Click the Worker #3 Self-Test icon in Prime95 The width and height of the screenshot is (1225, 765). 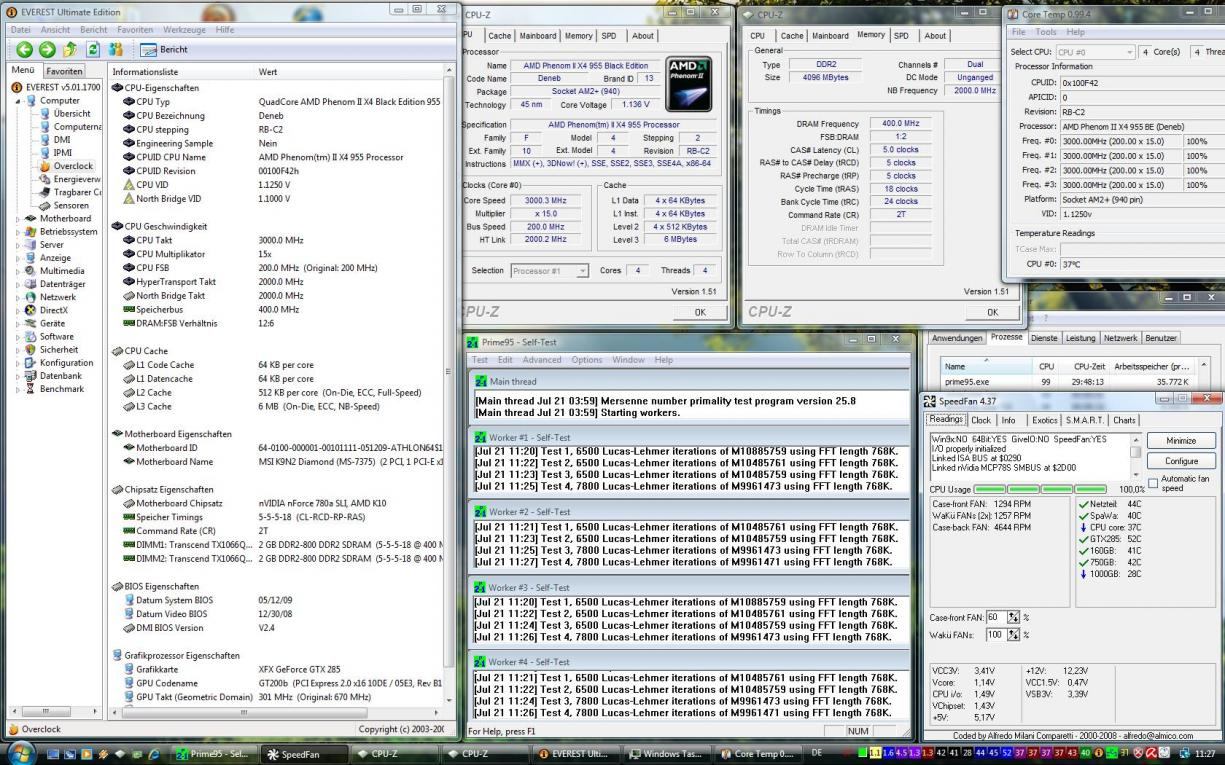[x=480, y=587]
